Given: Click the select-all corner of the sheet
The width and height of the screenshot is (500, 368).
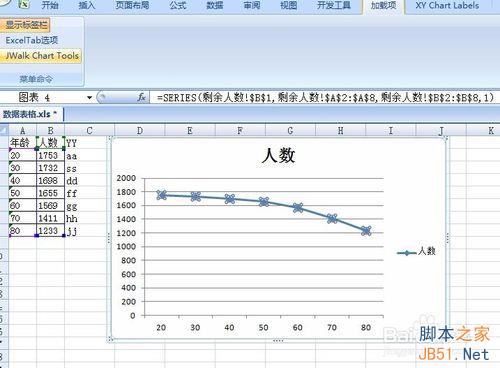Looking at the screenshot, I should 4,130.
